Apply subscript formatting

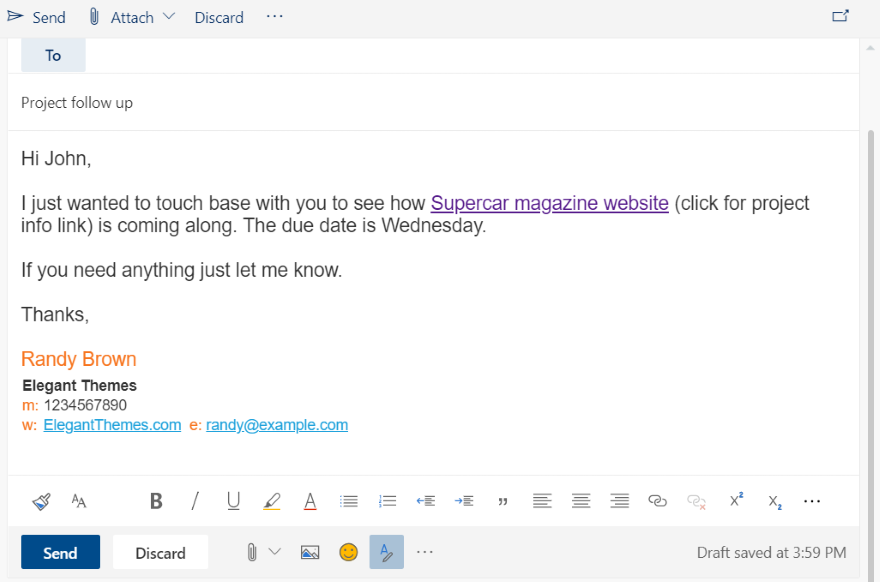[x=775, y=502]
